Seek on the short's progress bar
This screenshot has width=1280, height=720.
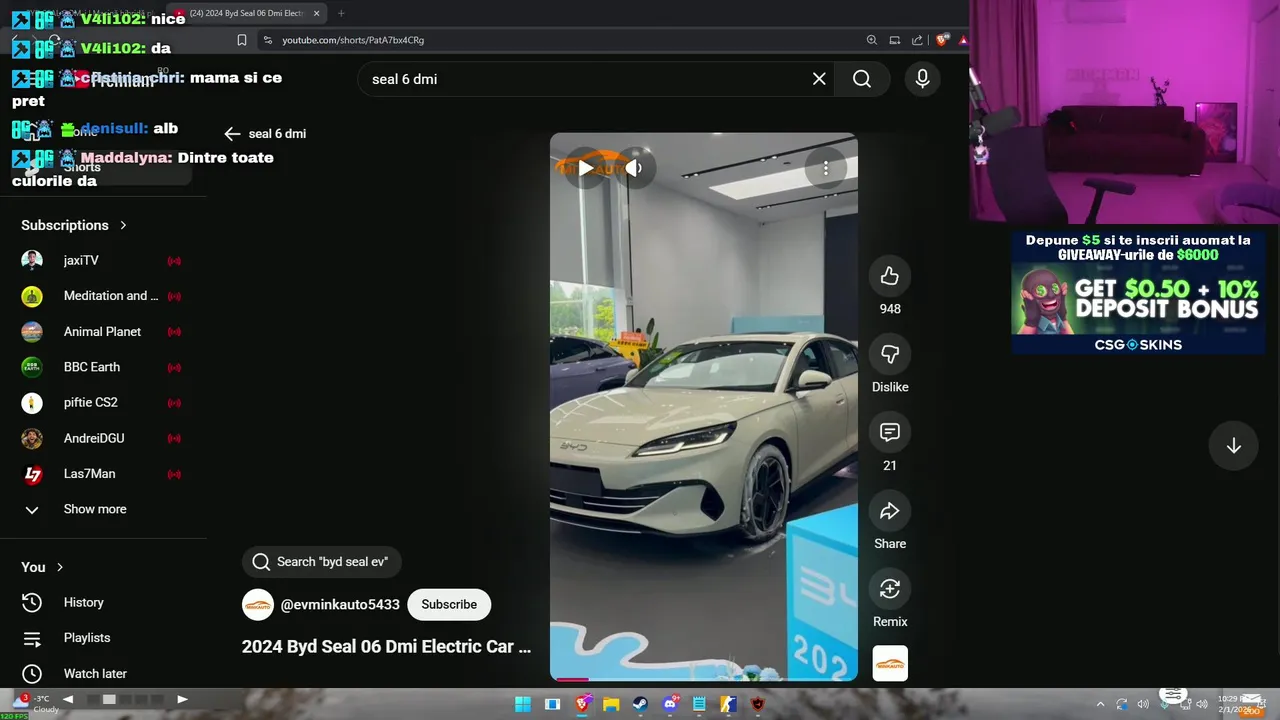[704, 679]
